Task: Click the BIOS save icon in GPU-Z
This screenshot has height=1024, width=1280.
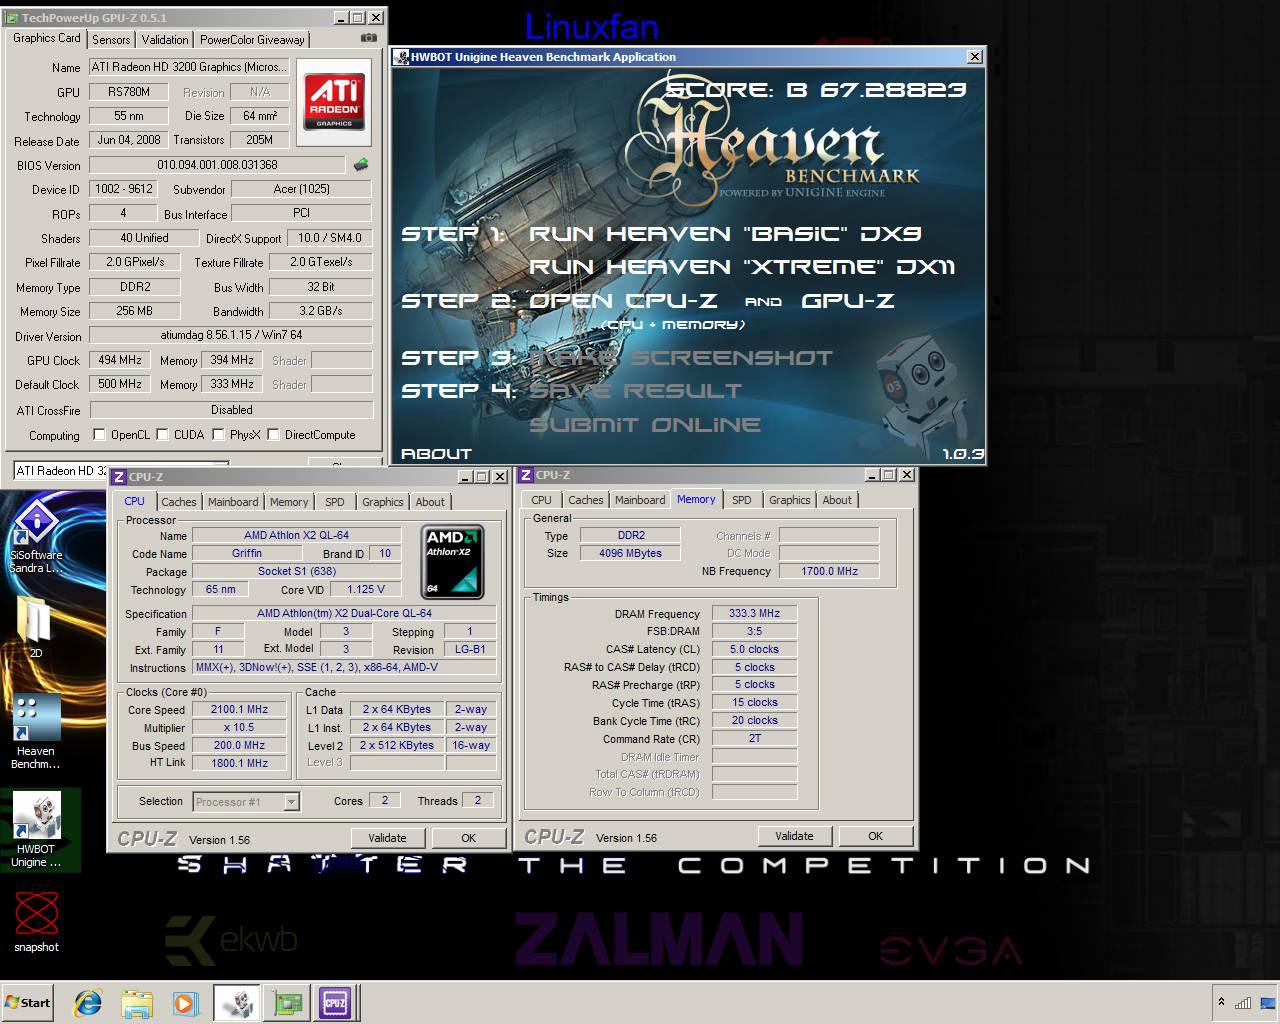Action: tap(361, 165)
